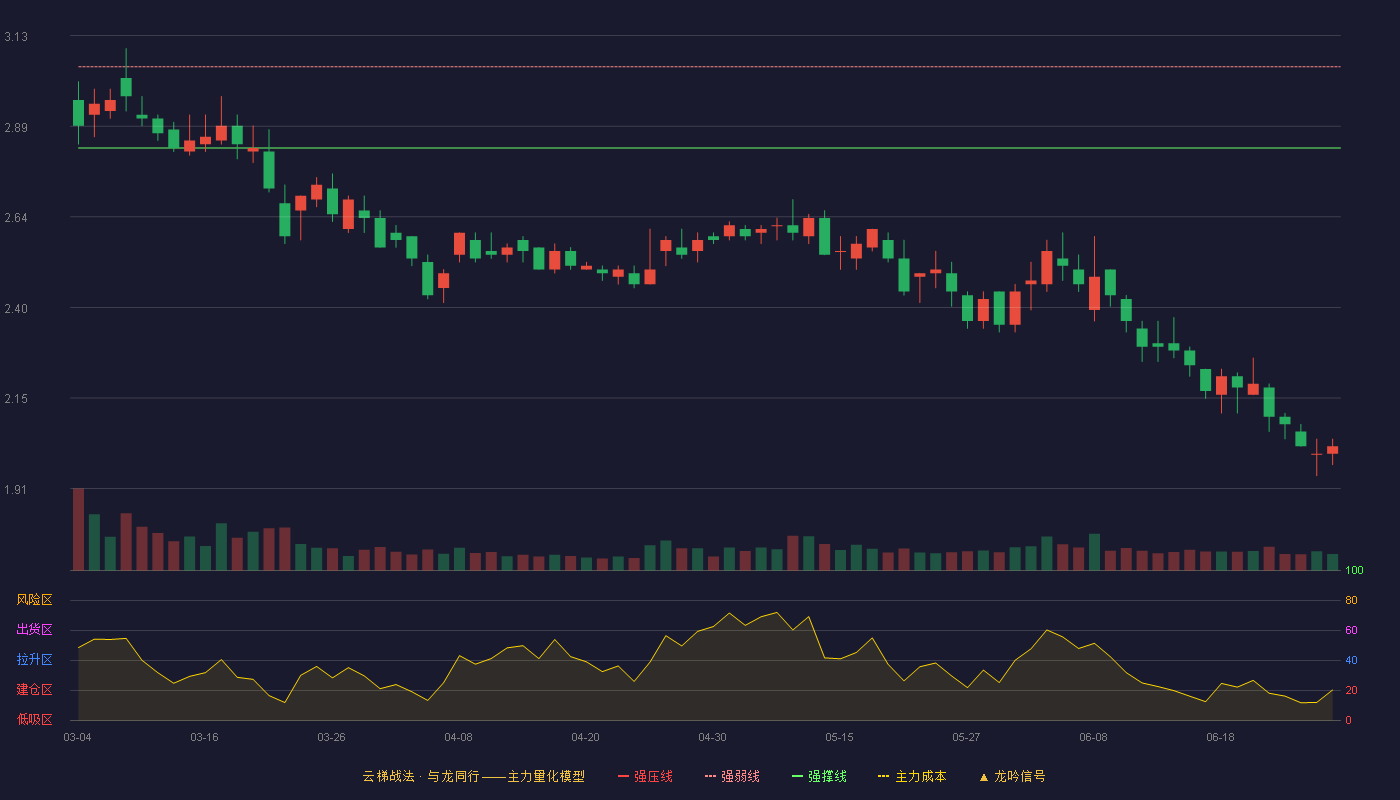Image resolution: width=1400 pixels, height=800 pixels.
Task: Click the blue 40 indicator axis value
Action: click(1351, 660)
